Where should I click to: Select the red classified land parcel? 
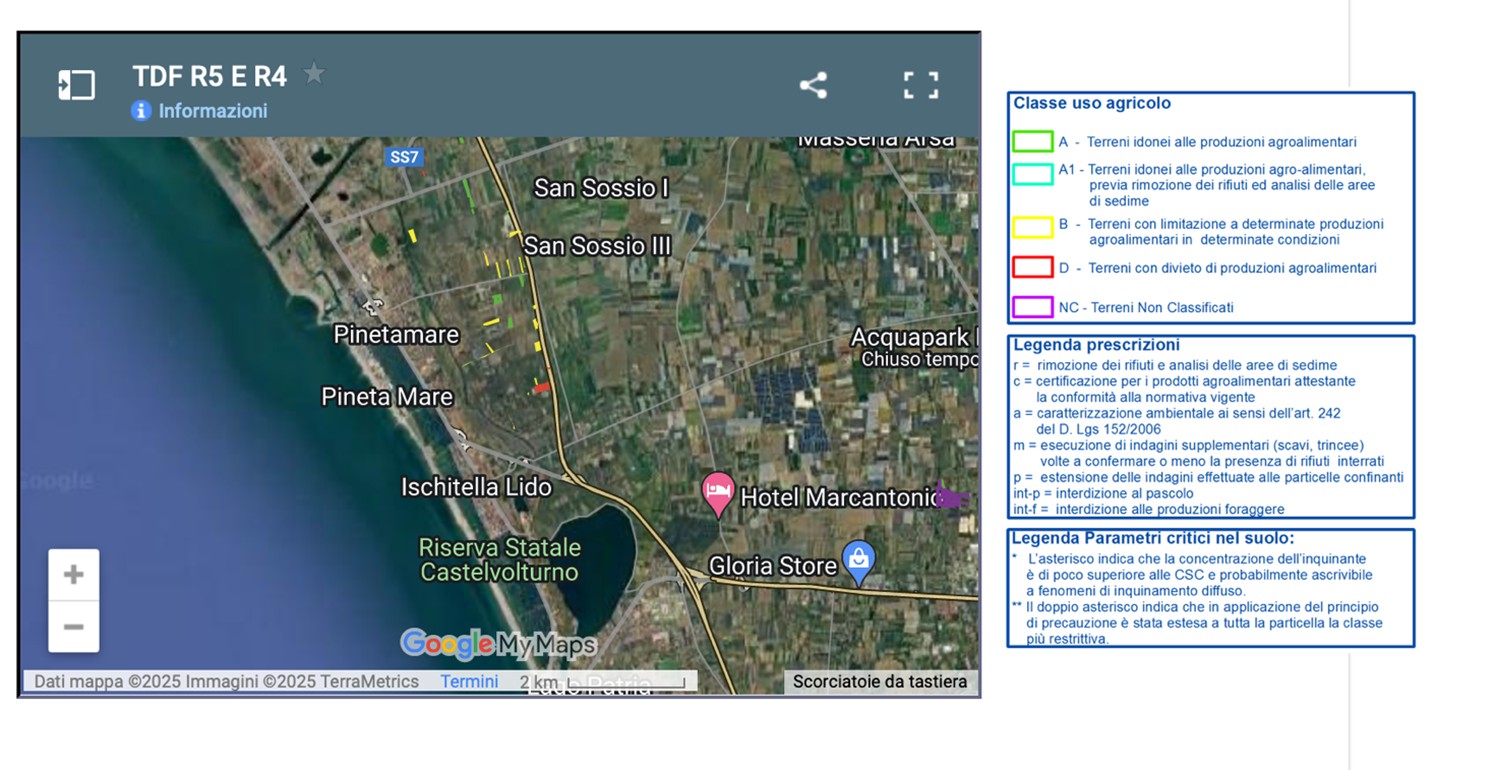click(541, 387)
